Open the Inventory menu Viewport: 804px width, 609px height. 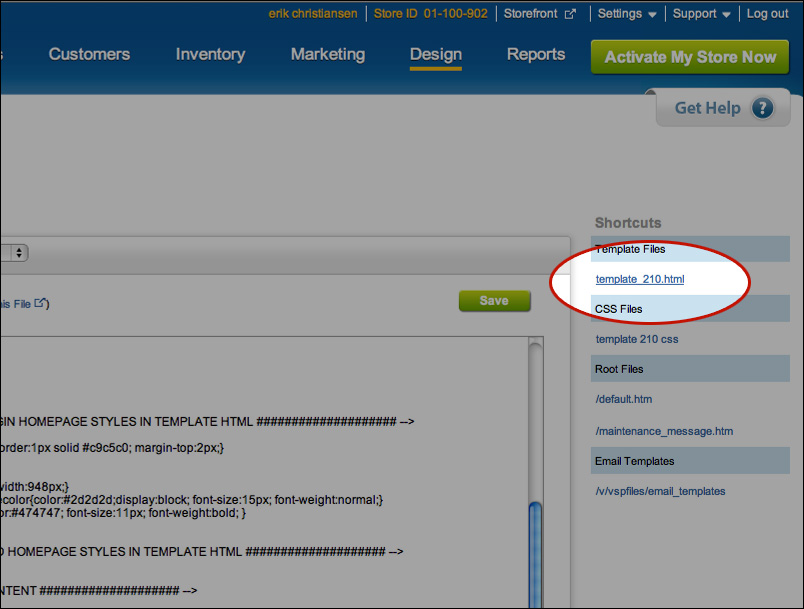[210, 54]
